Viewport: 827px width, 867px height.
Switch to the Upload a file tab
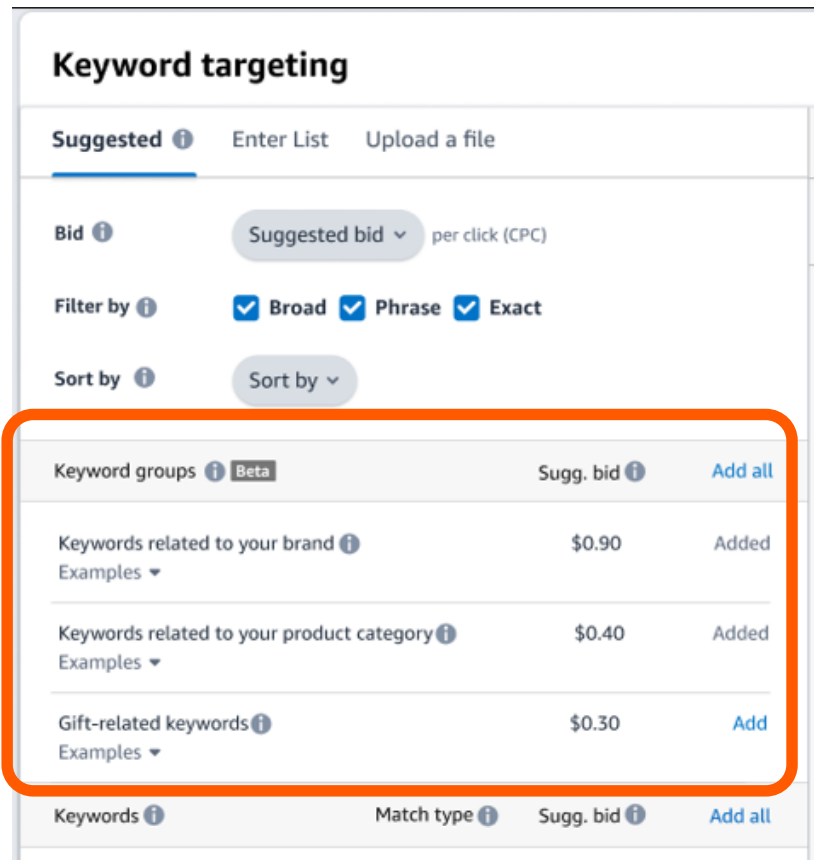pos(430,140)
